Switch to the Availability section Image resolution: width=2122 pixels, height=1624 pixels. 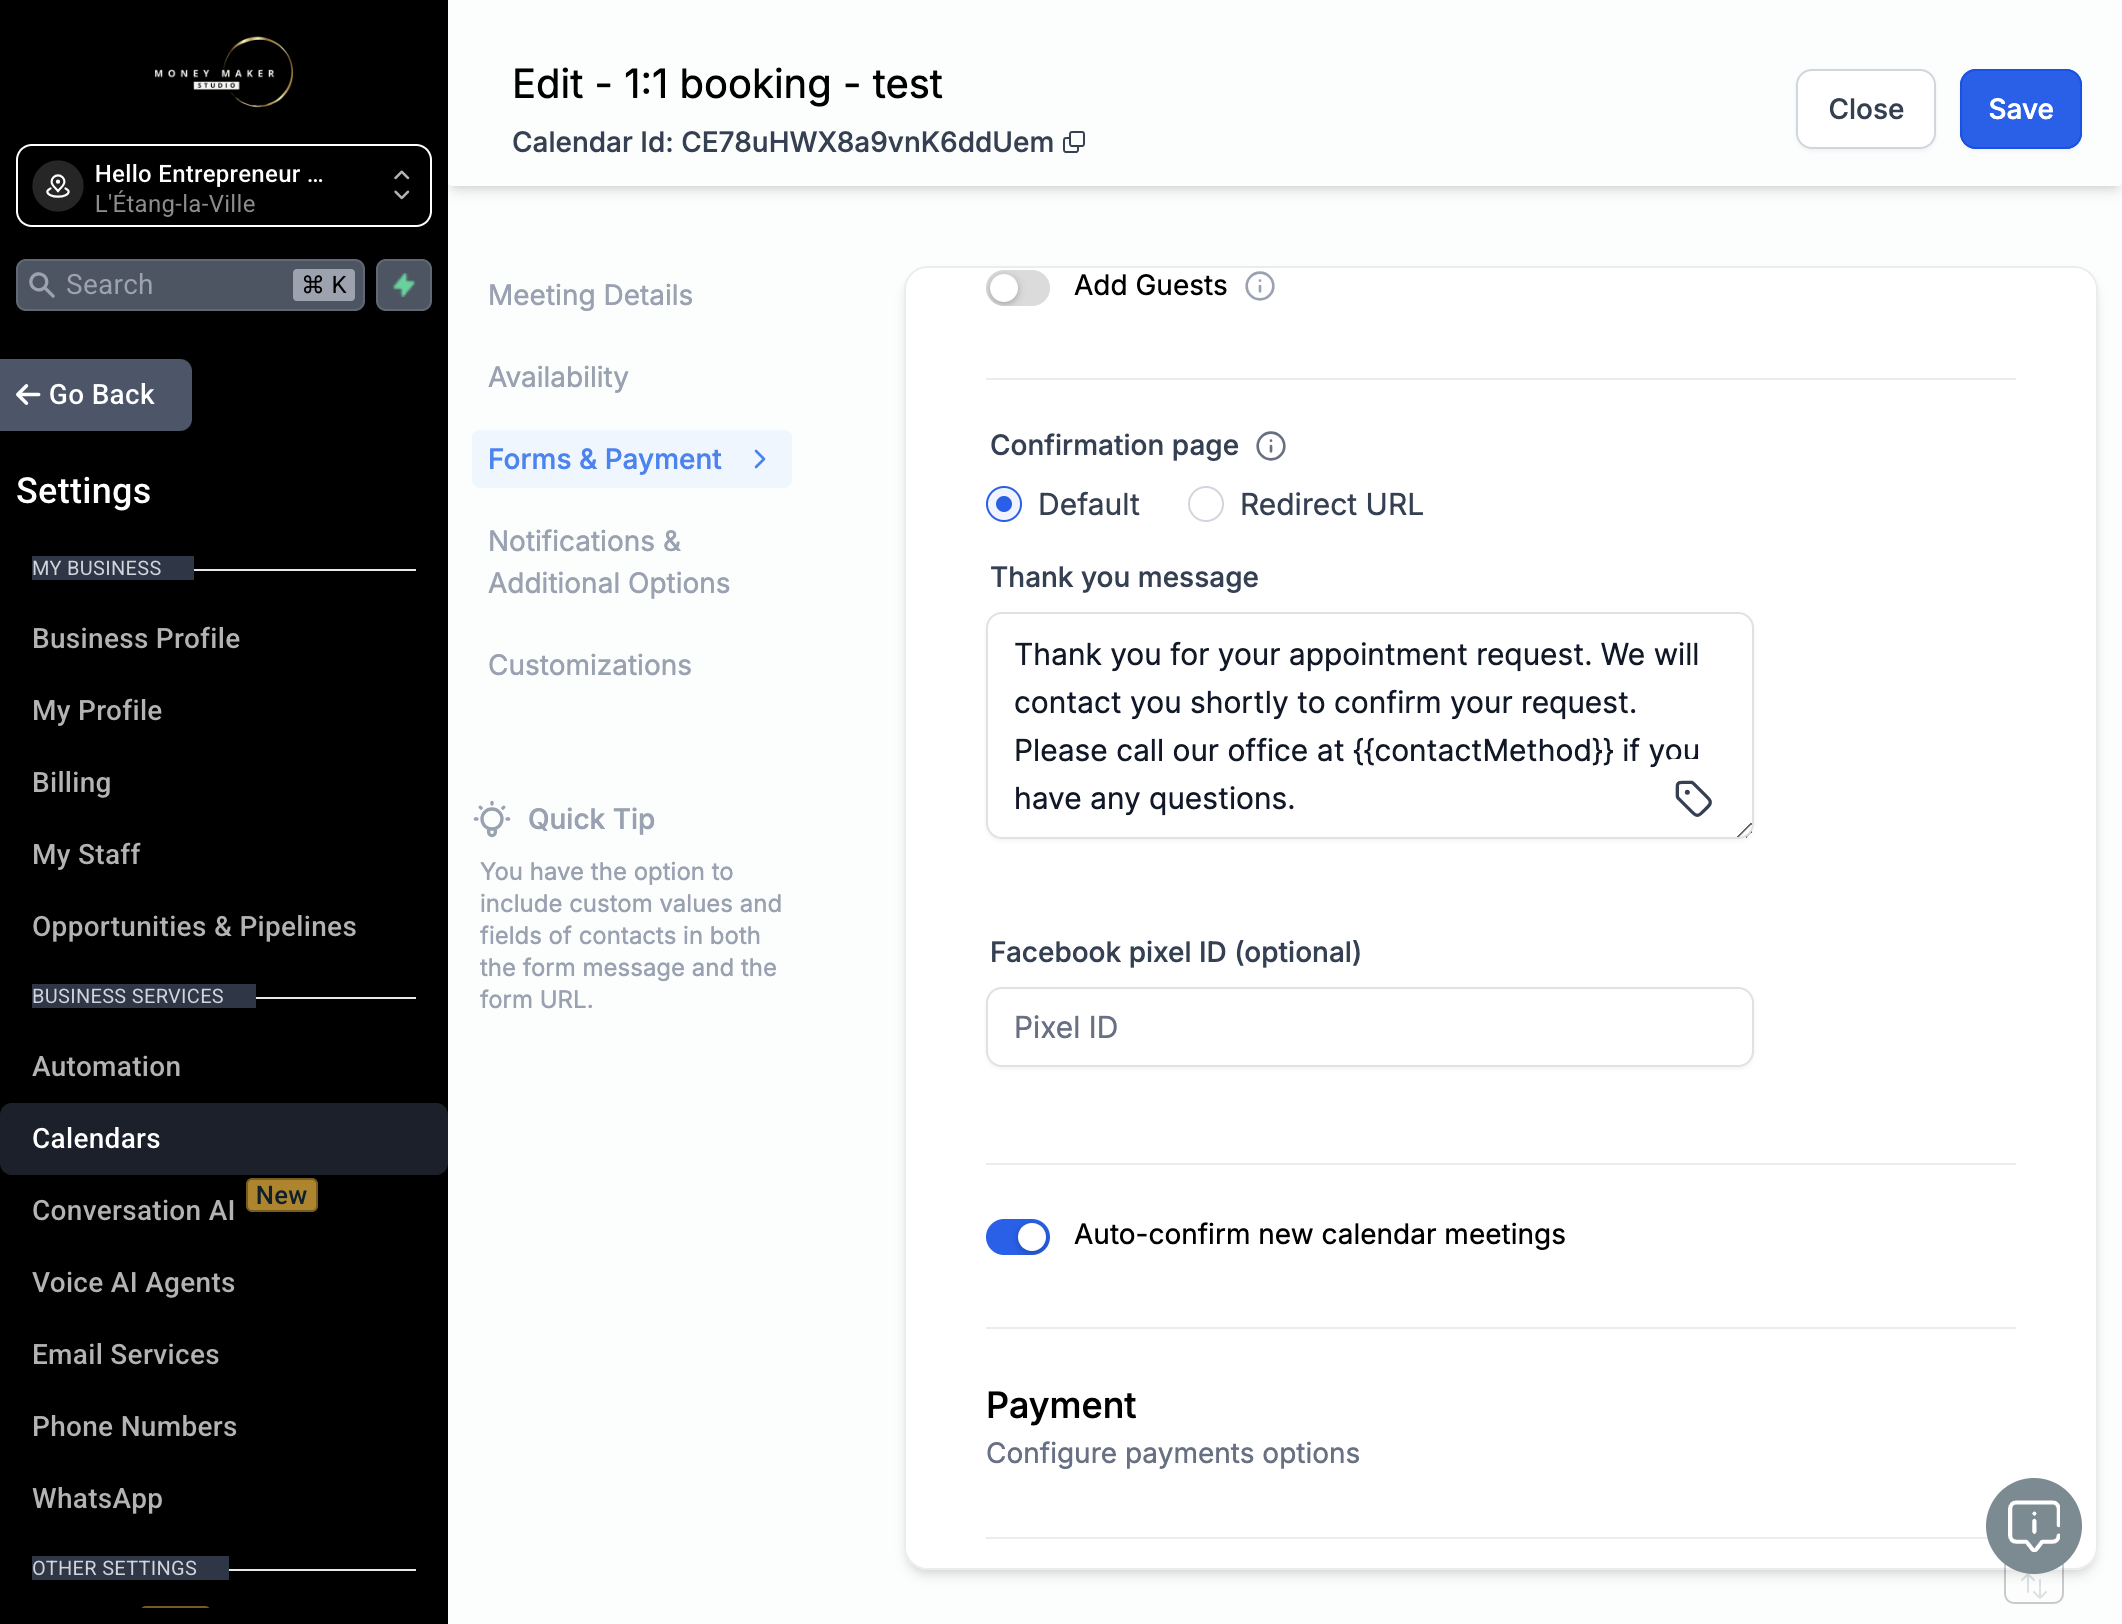tap(558, 377)
